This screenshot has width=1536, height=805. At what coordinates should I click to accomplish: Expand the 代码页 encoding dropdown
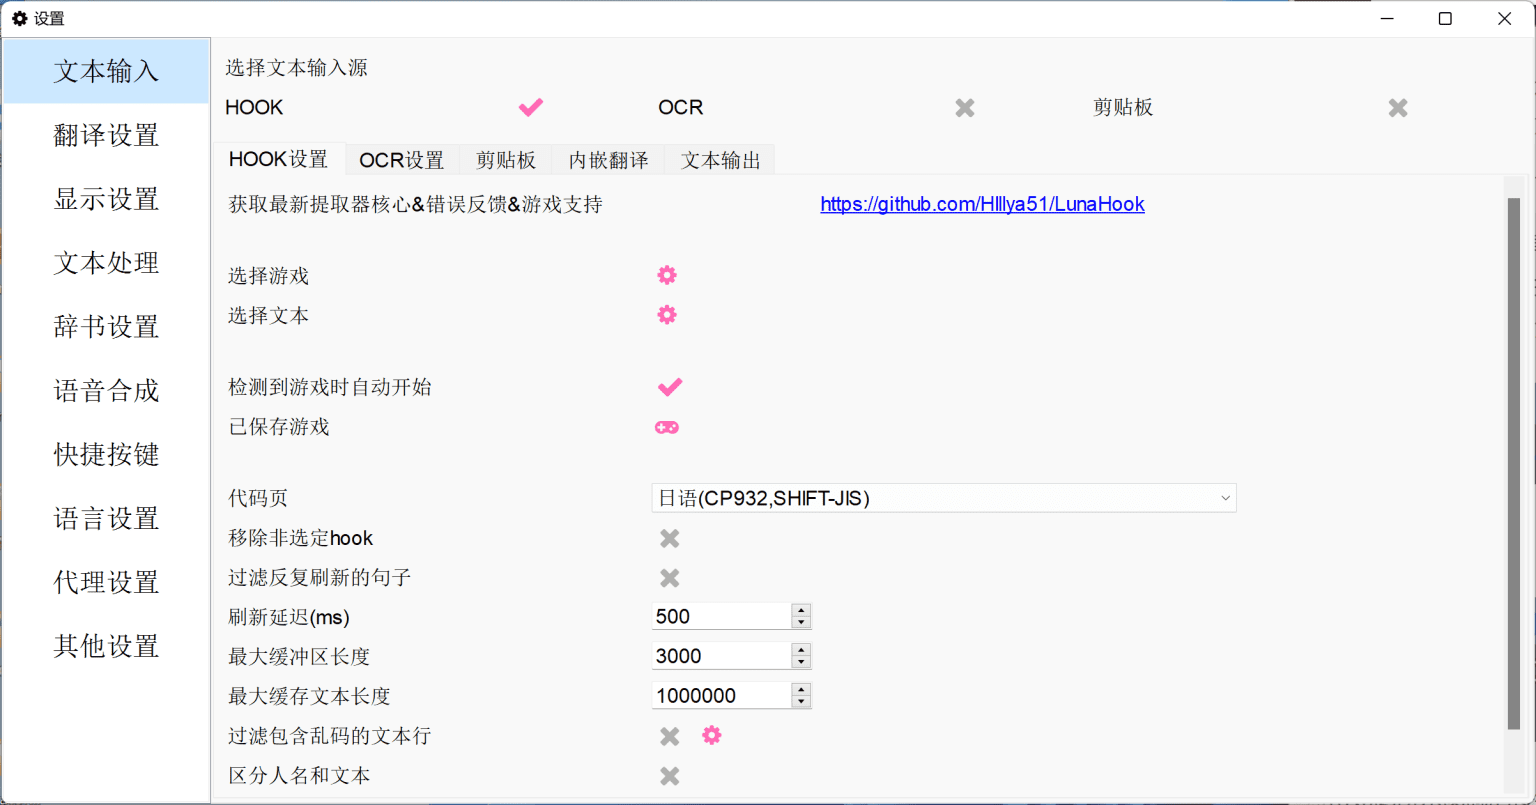(x=943, y=498)
